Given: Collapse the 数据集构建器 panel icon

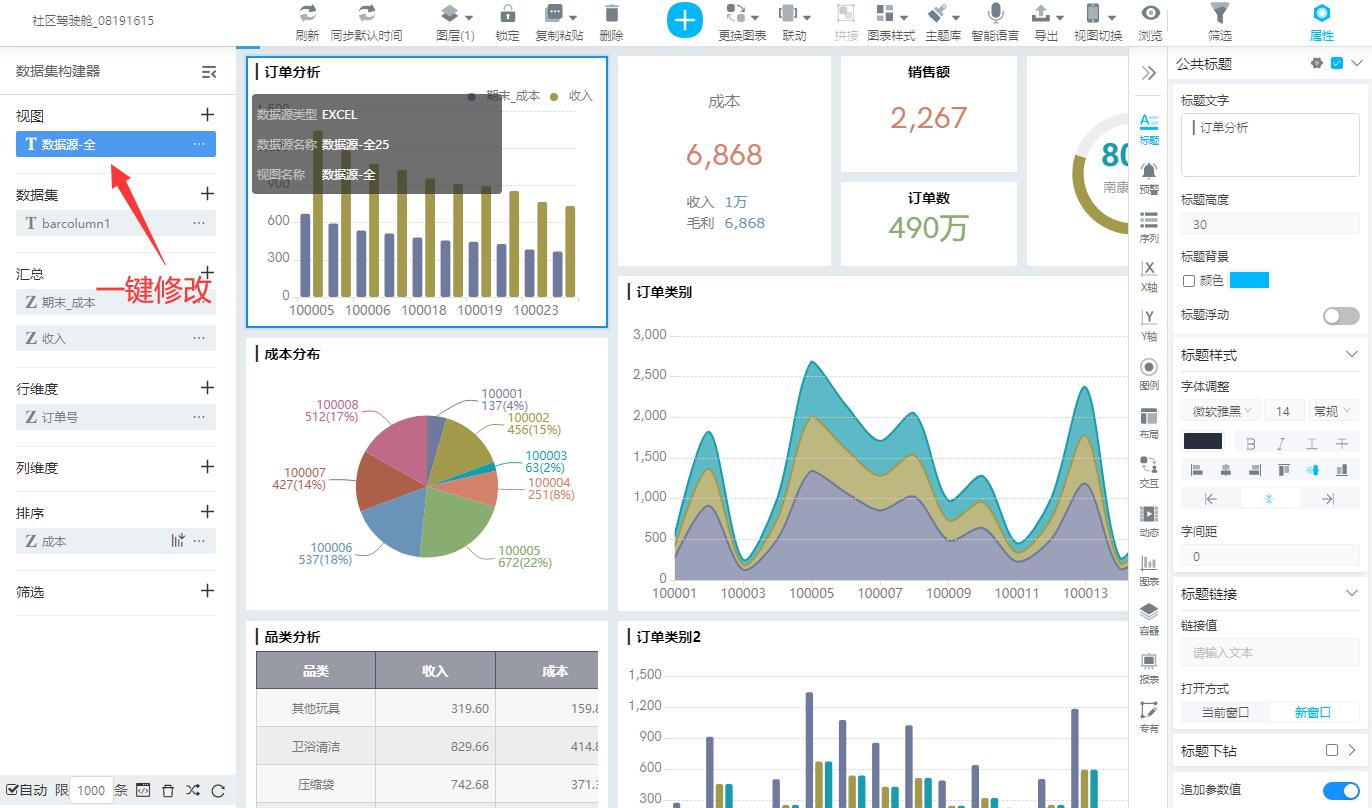Looking at the screenshot, I should coord(208,72).
